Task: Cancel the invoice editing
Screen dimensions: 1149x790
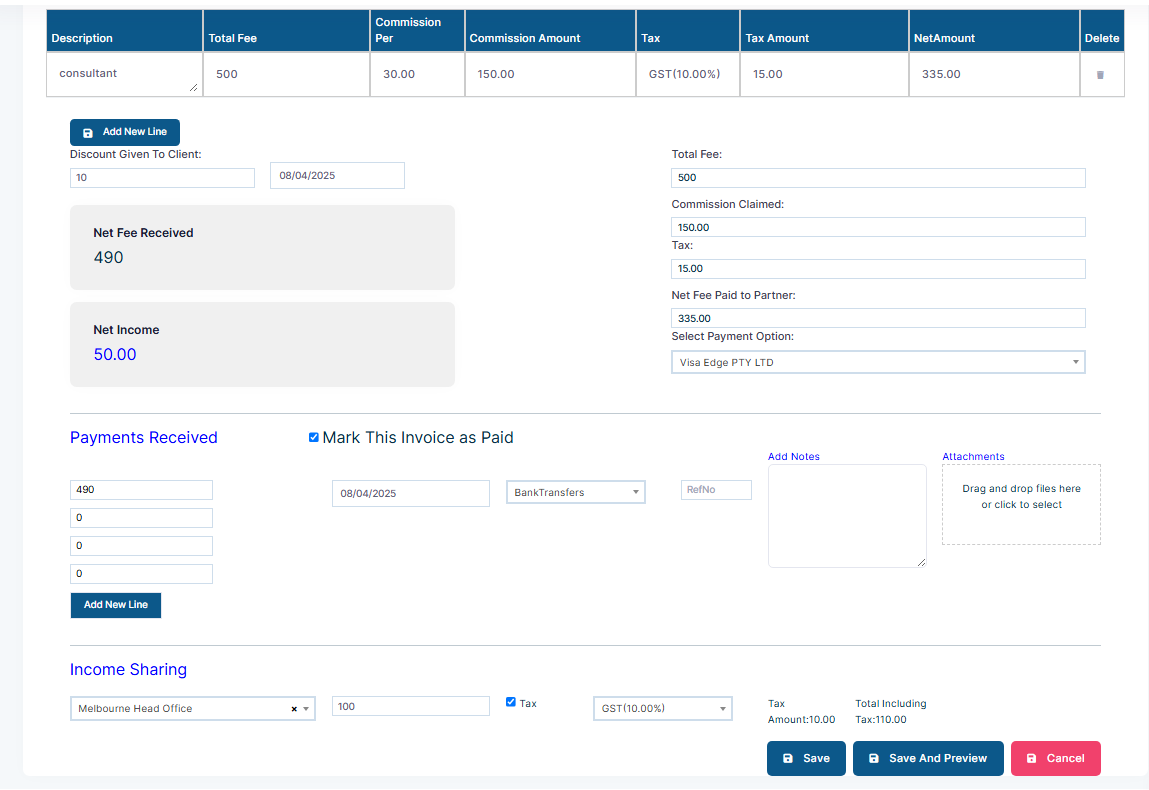Action: [1055, 758]
